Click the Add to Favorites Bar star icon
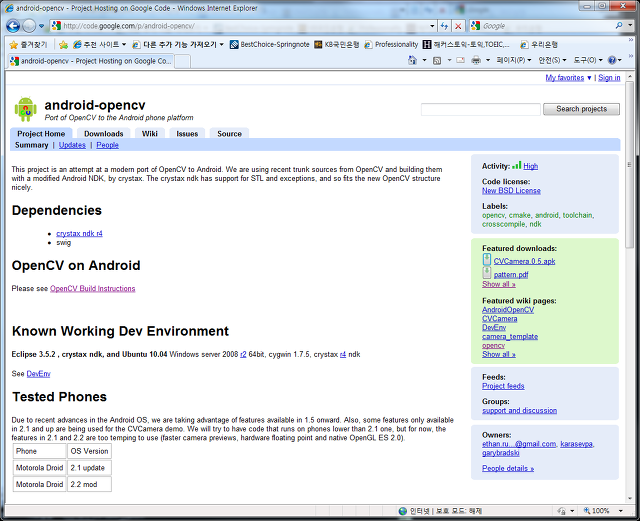 tap(63, 45)
